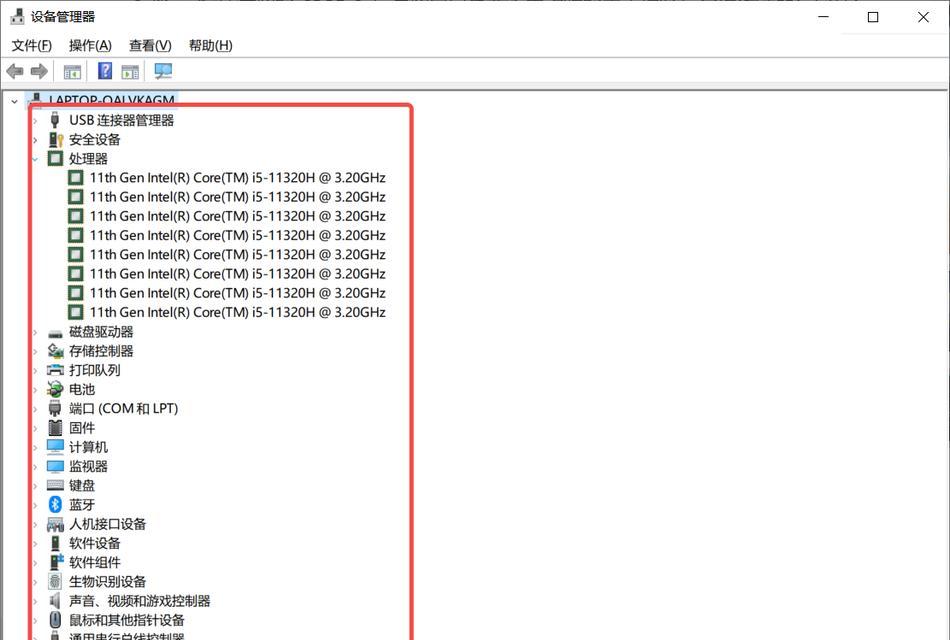Click the 人机接口设备 icon
This screenshot has width=950, height=640.
point(55,524)
